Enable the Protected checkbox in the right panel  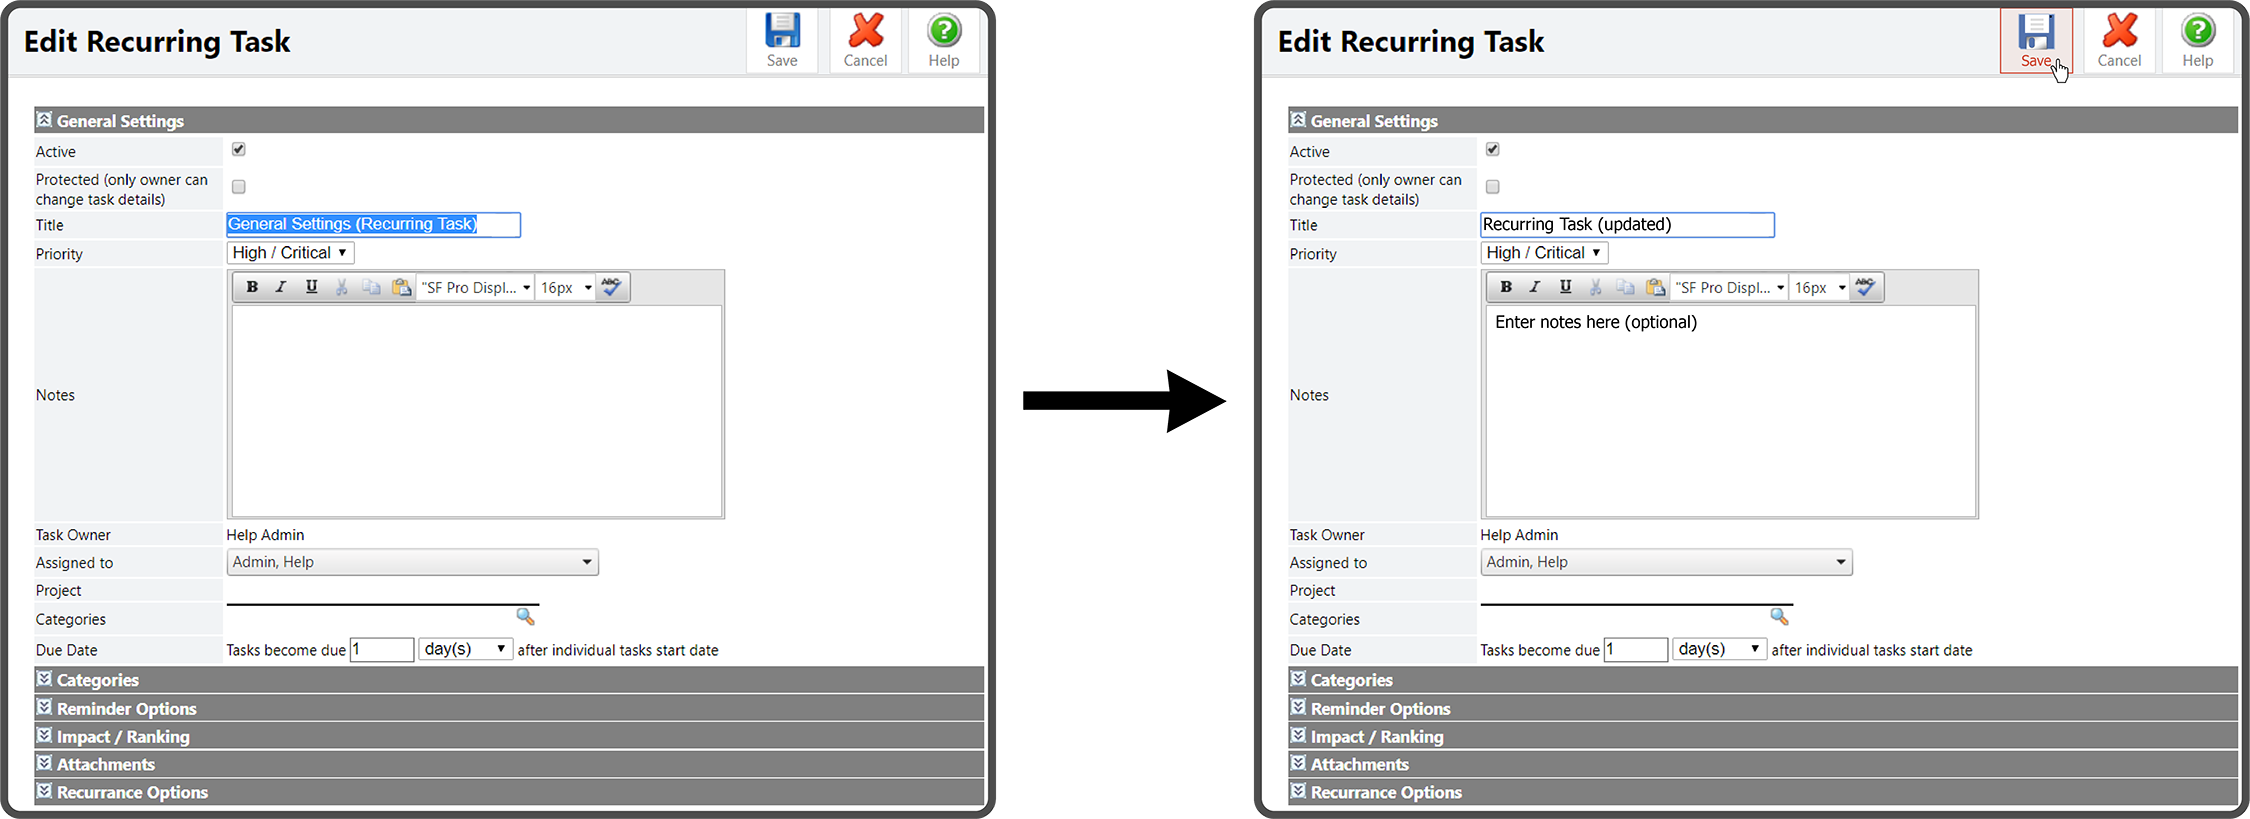(1492, 187)
